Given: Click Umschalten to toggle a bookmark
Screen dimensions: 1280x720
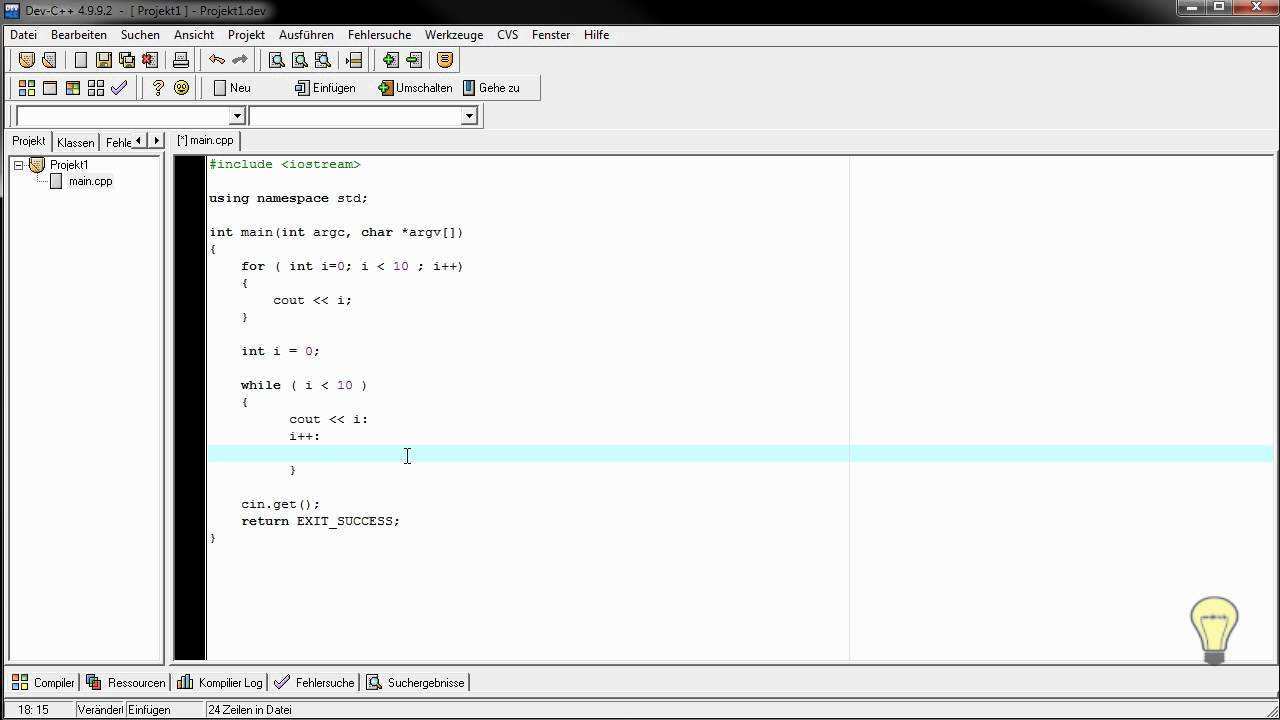Looking at the screenshot, I should click(415, 88).
